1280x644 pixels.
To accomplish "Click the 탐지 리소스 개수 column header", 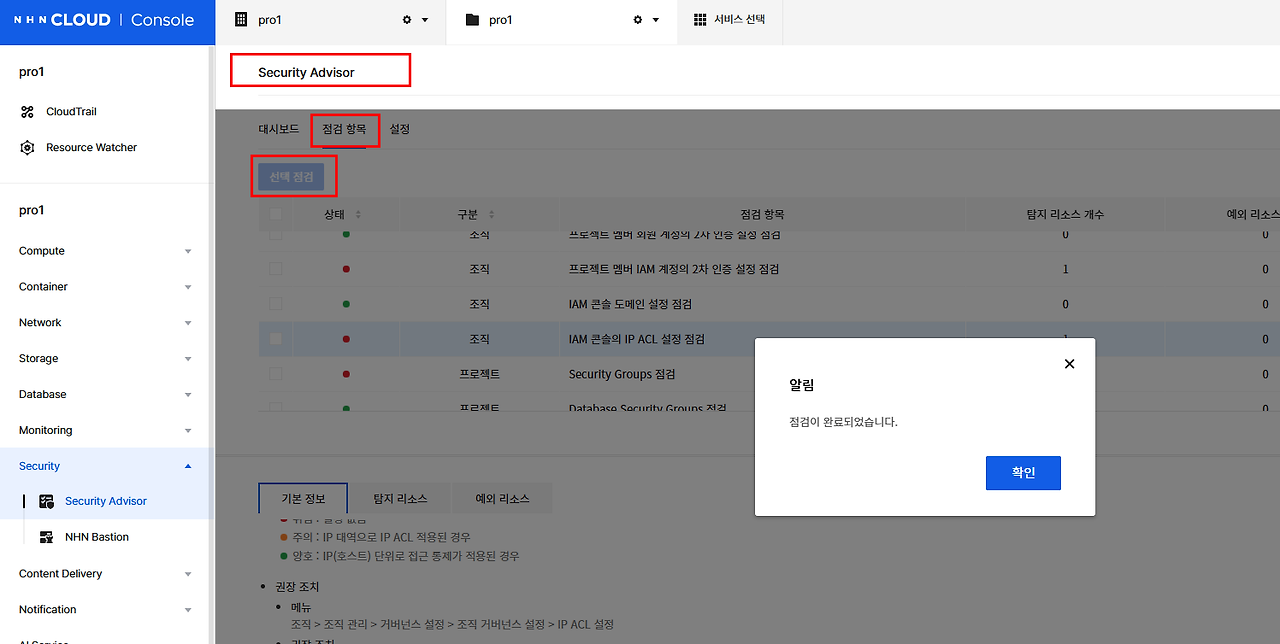I will (x=1065, y=215).
